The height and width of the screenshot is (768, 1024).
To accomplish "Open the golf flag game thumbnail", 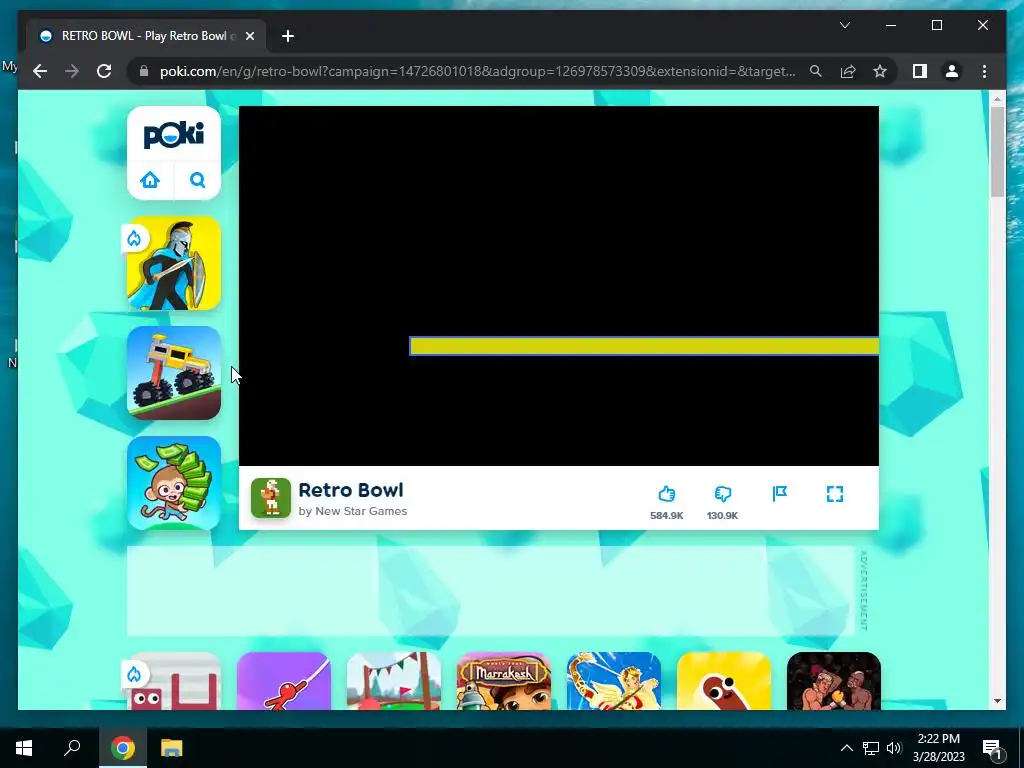I will click(x=394, y=680).
